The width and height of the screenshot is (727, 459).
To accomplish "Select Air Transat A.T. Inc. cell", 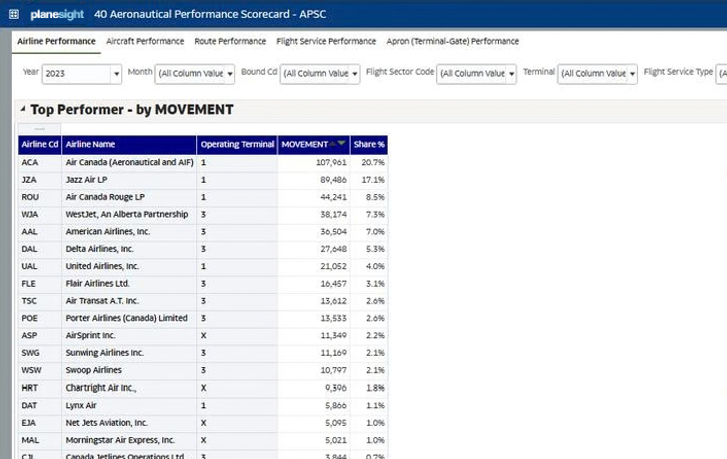I will coord(129,301).
